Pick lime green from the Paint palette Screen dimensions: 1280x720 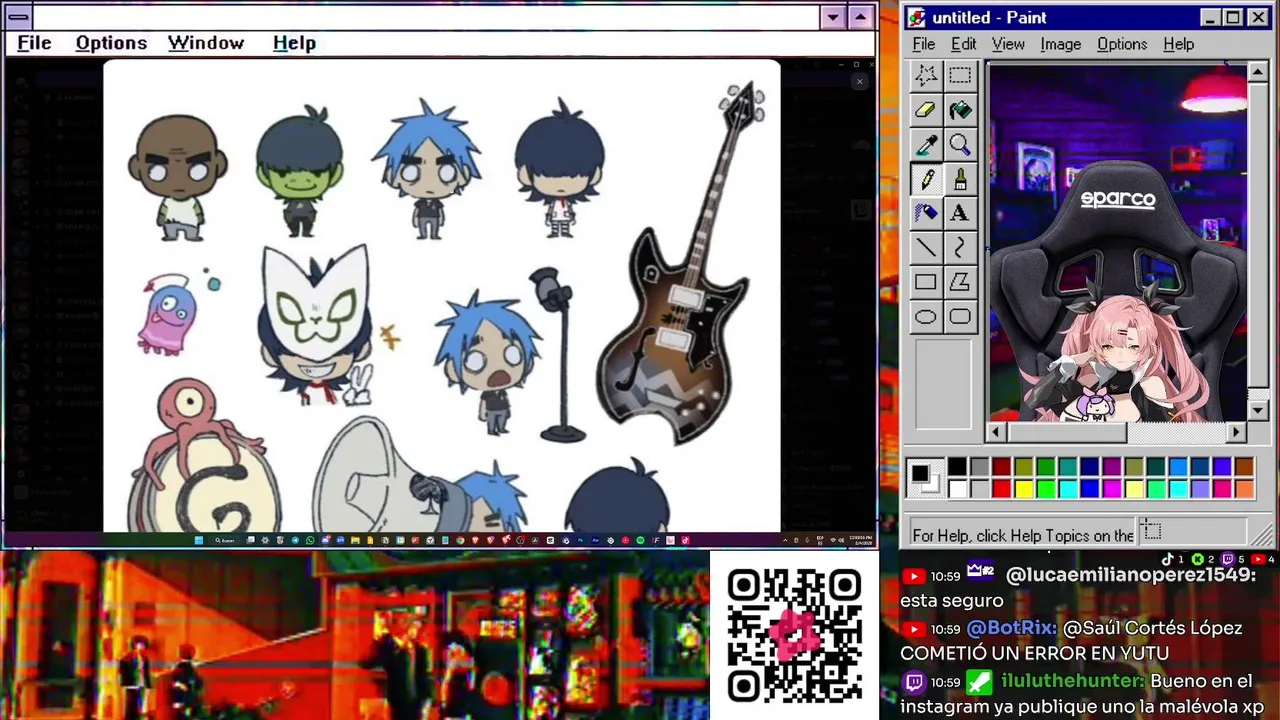click(x=1045, y=488)
